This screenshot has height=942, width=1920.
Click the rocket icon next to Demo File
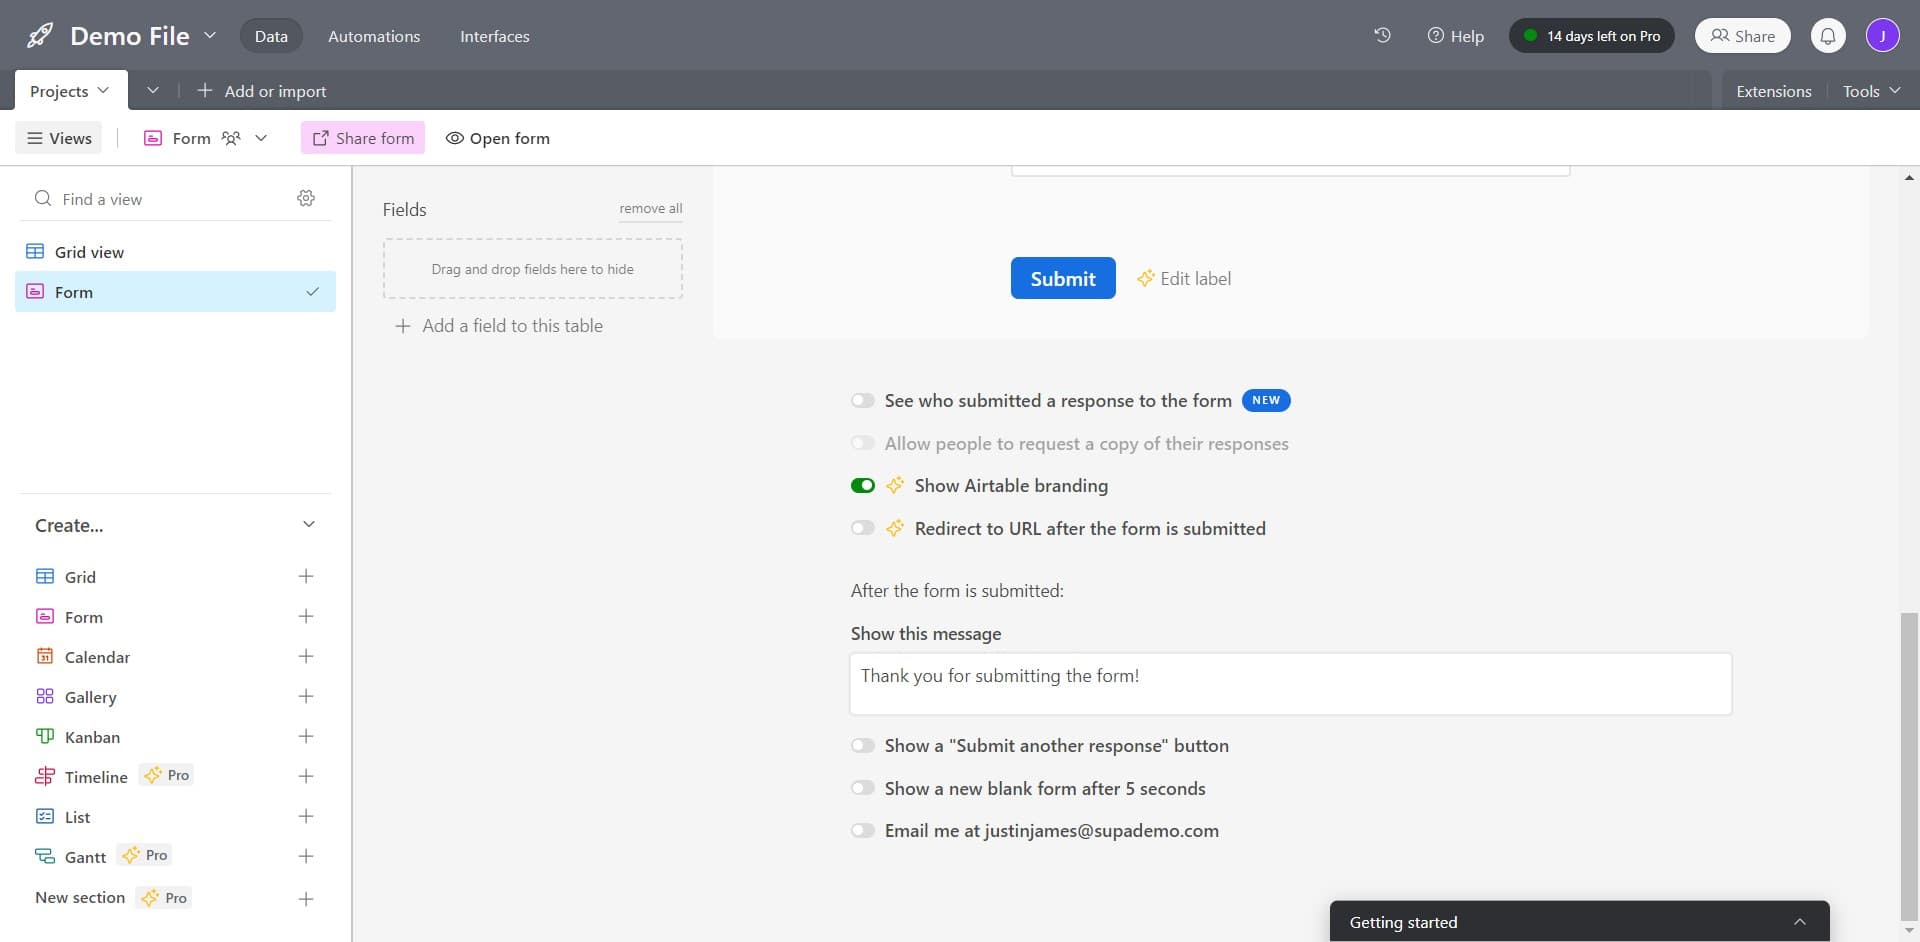pyautogui.click(x=38, y=35)
